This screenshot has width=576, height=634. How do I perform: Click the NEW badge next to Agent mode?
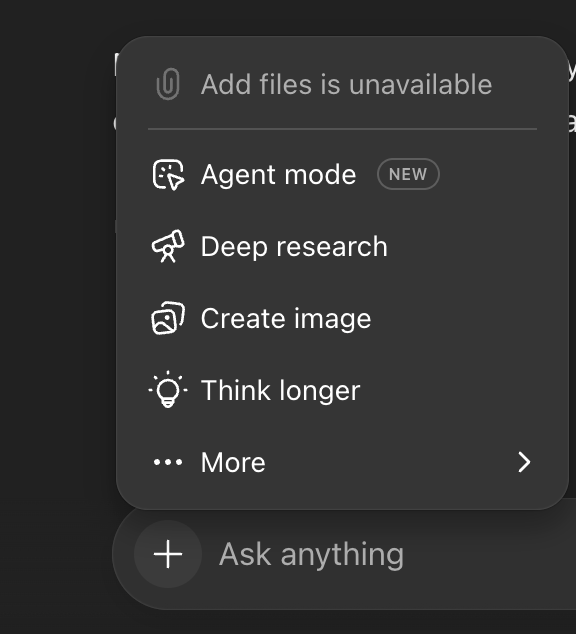click(x=408, y=174)
